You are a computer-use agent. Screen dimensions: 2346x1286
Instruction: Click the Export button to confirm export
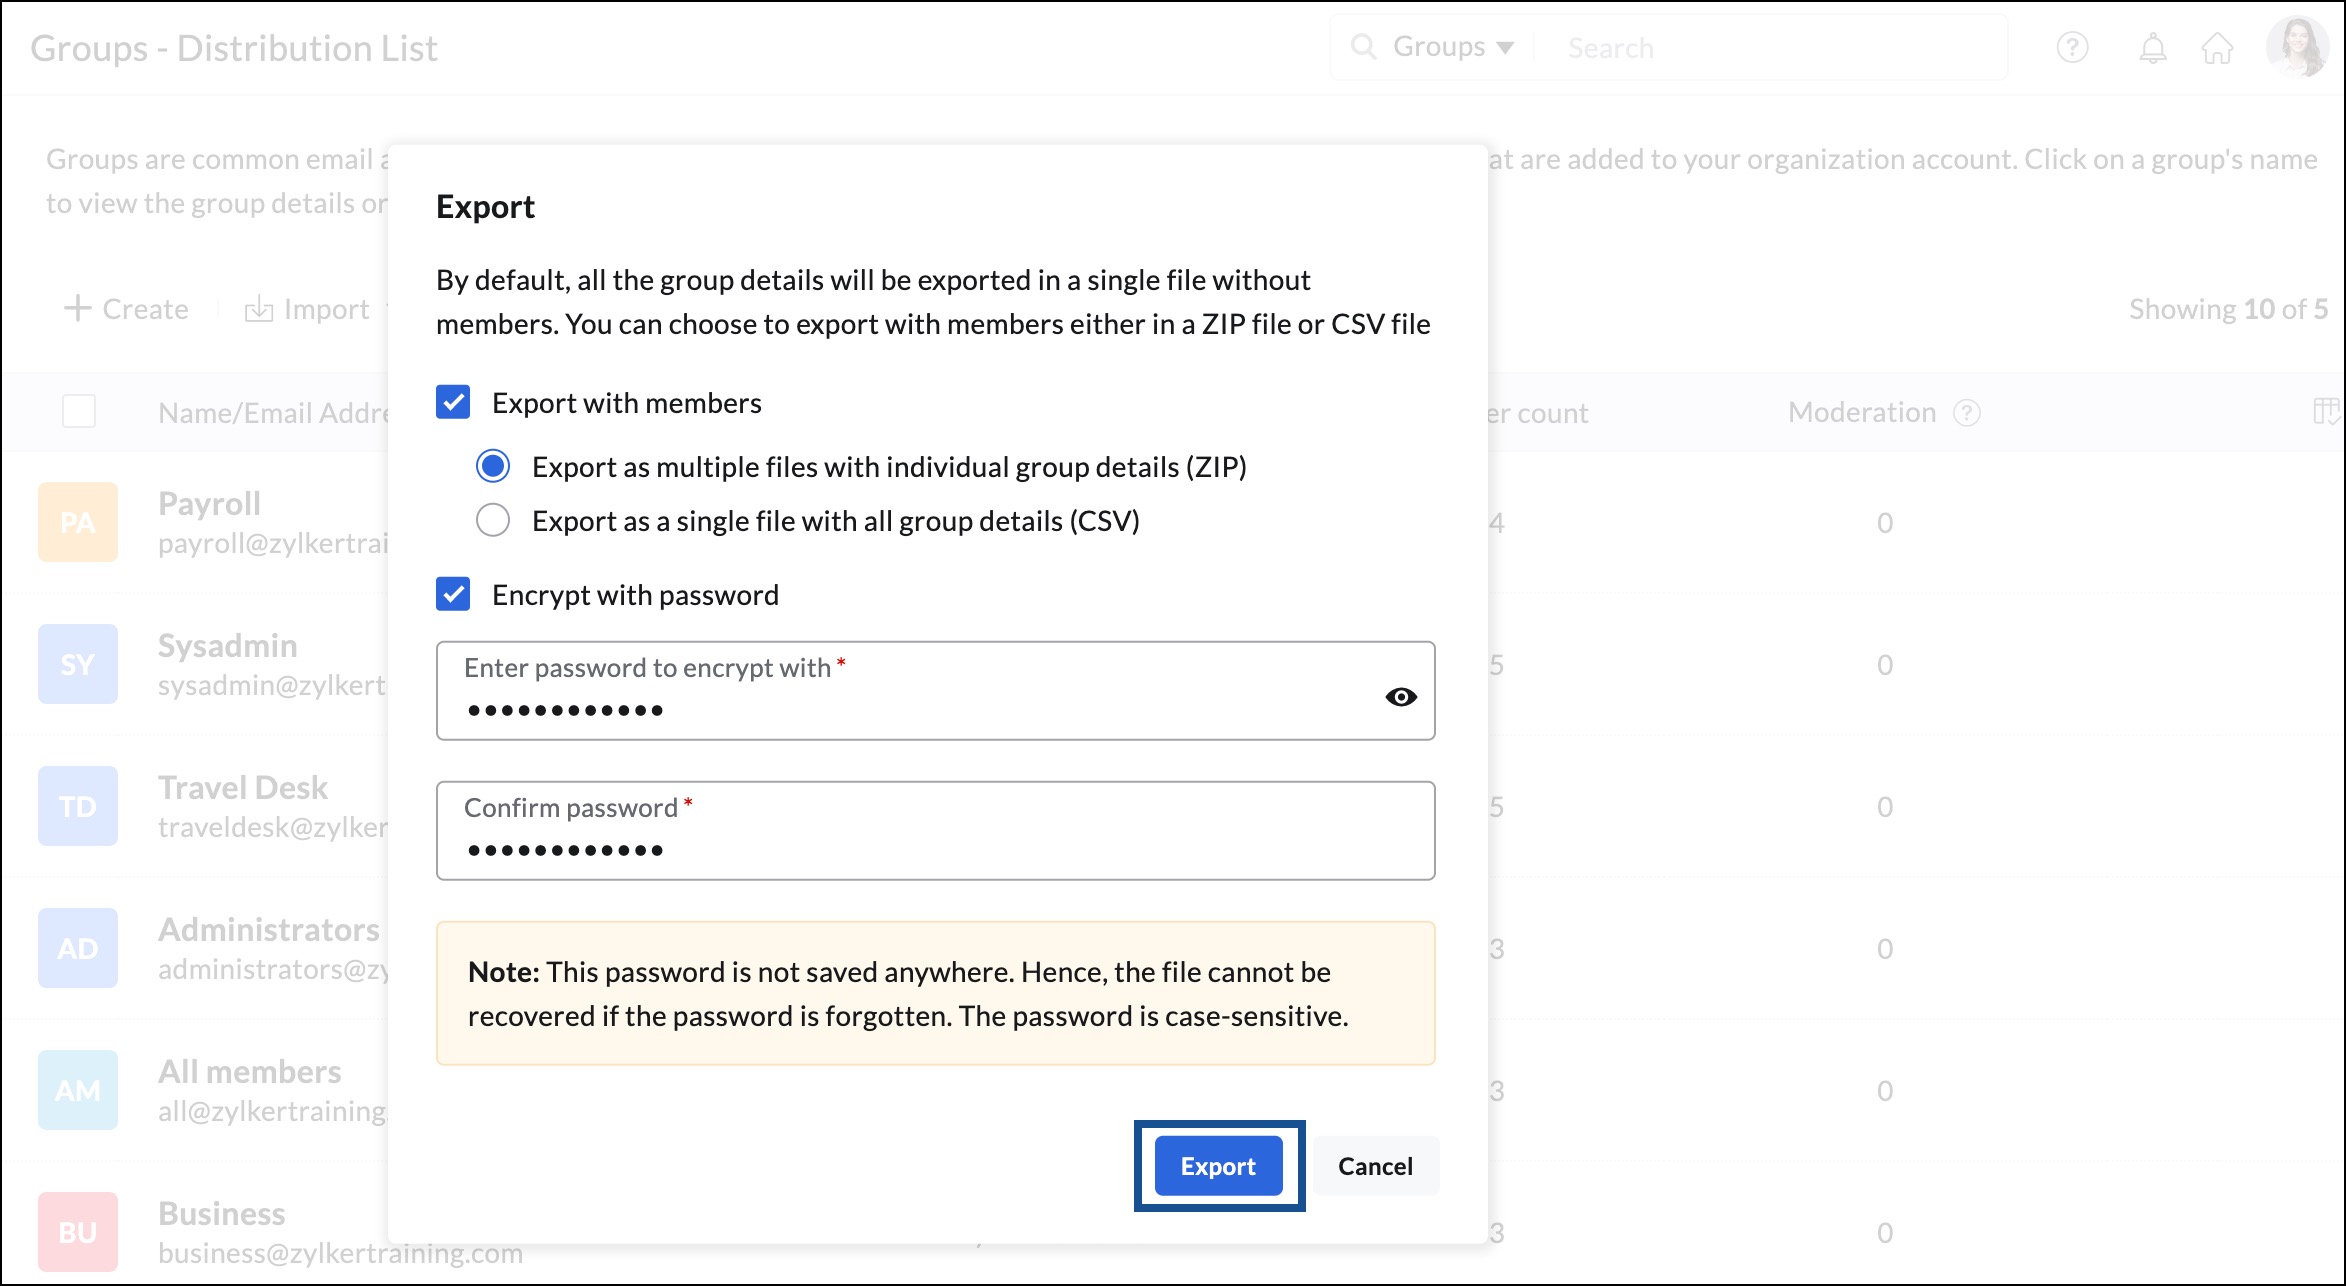(1219, 1166)
